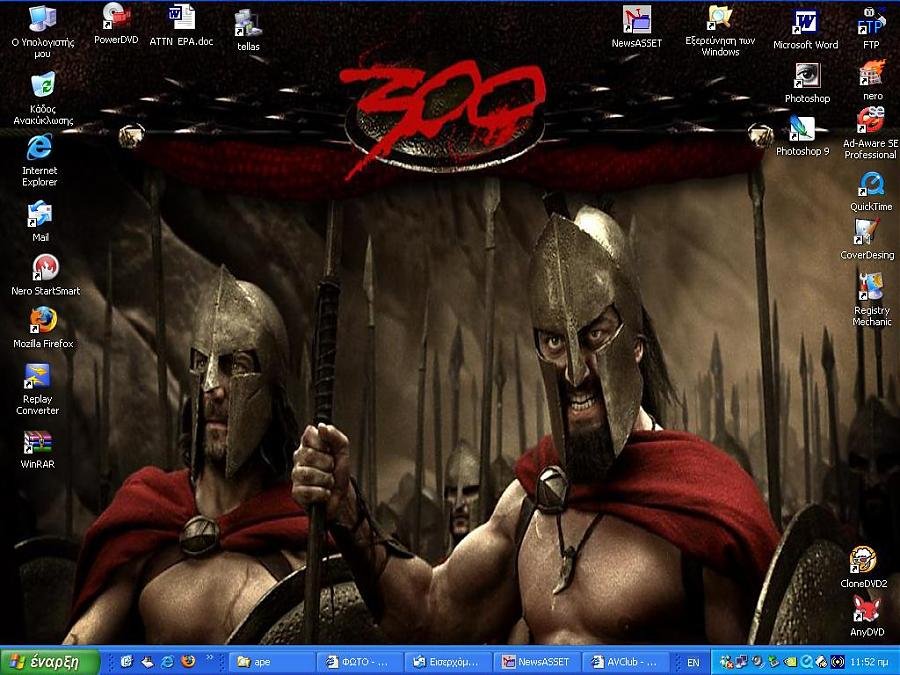Expand the Quick Launch overflow chevron
The image size is (900, 675).
210,658
